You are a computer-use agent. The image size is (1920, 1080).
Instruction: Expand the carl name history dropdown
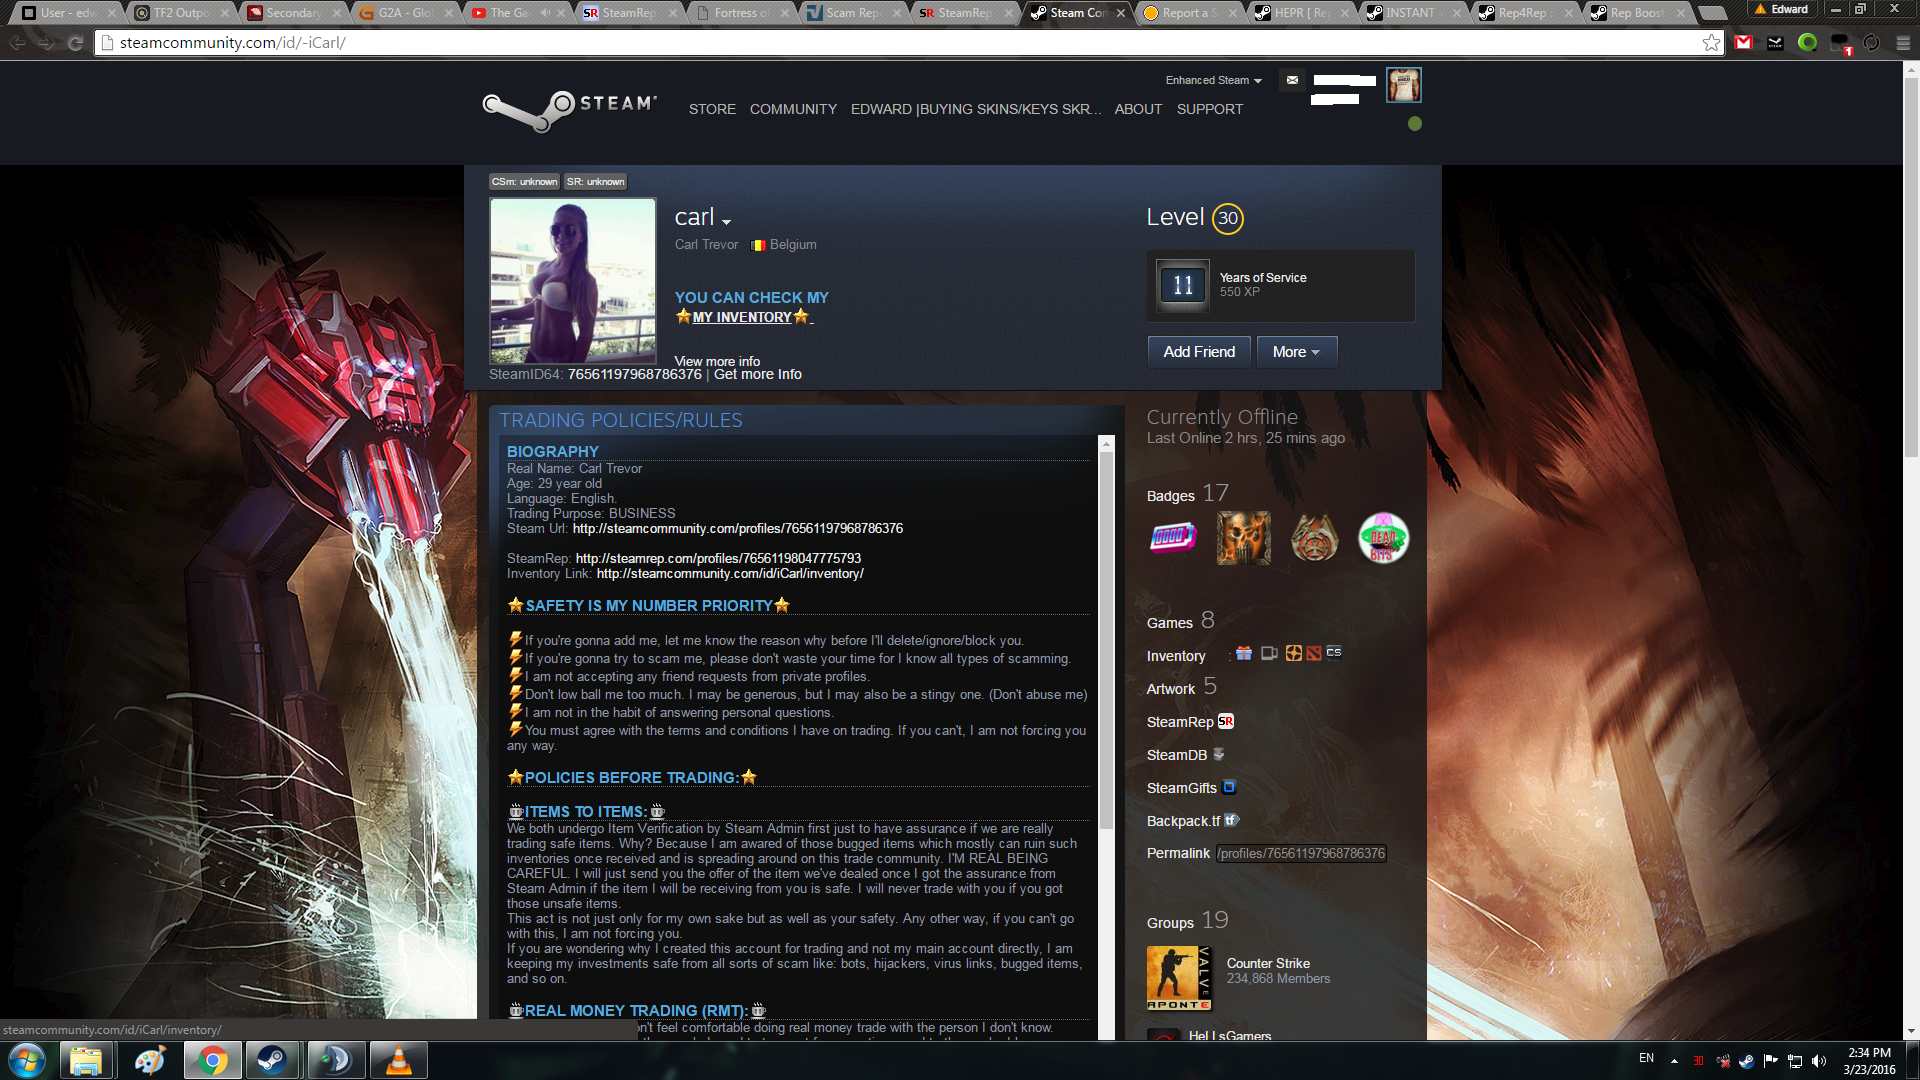pos(726,222)
